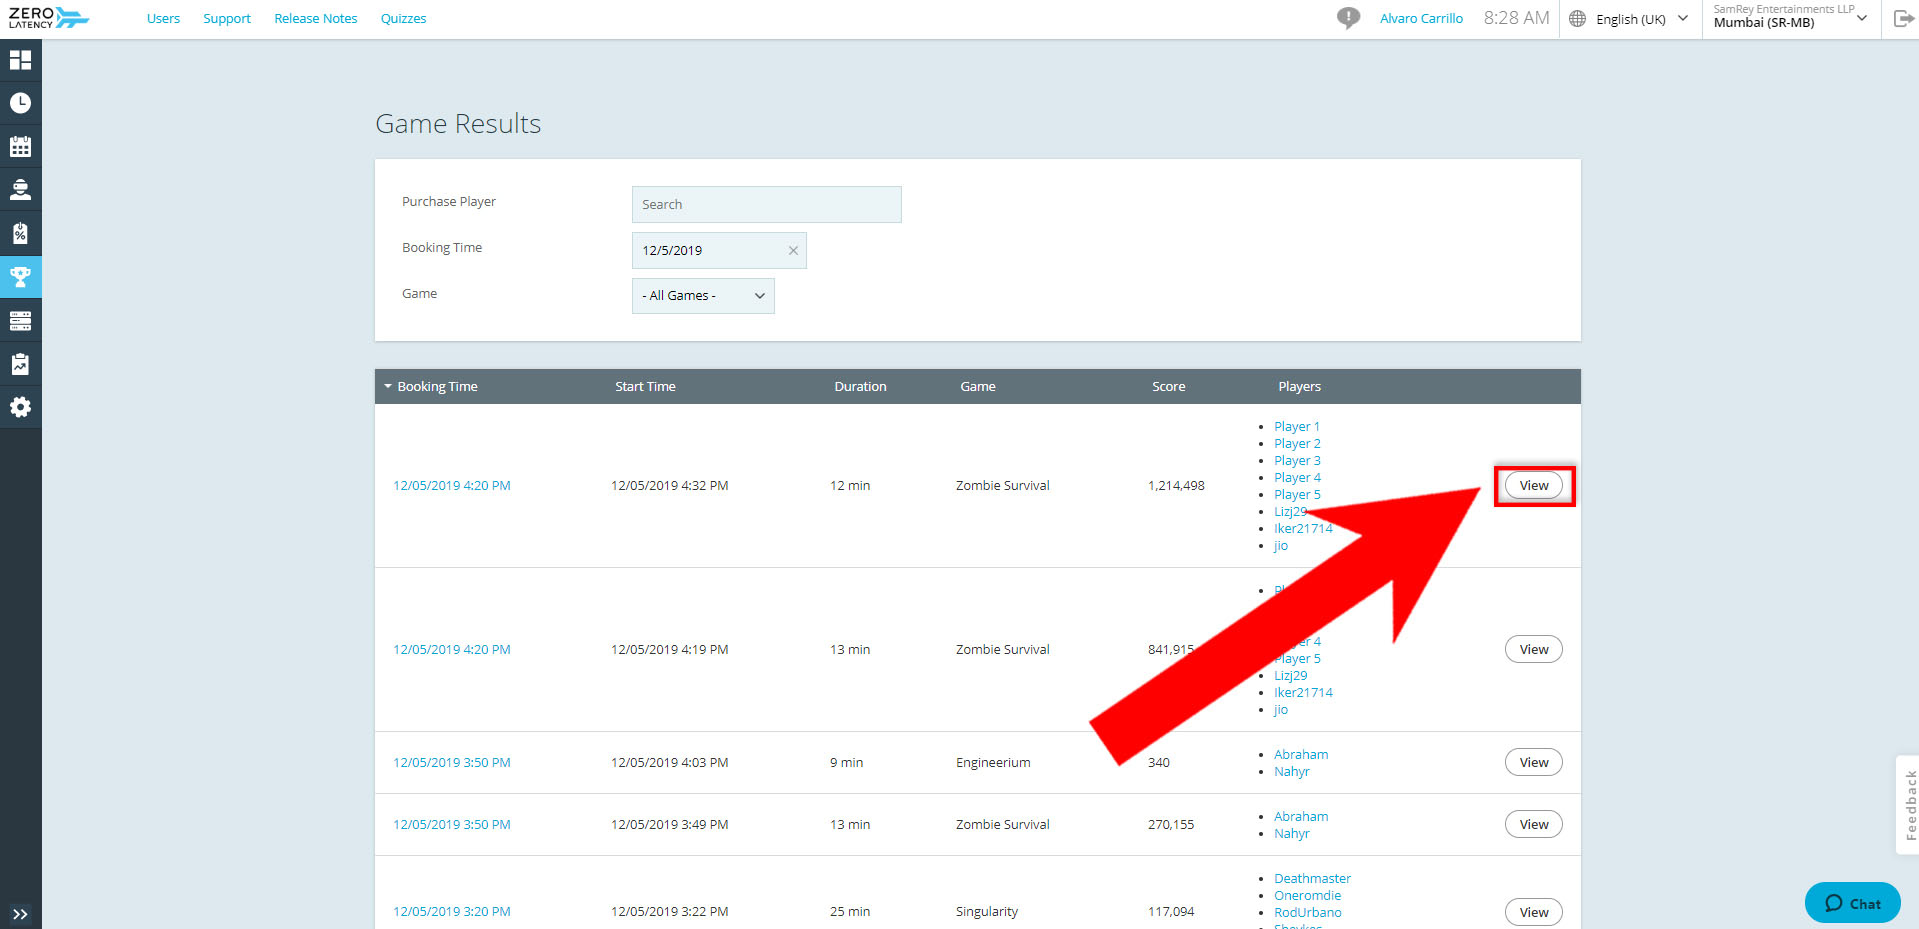Sort by Booking Time column header

click(437, 387)
